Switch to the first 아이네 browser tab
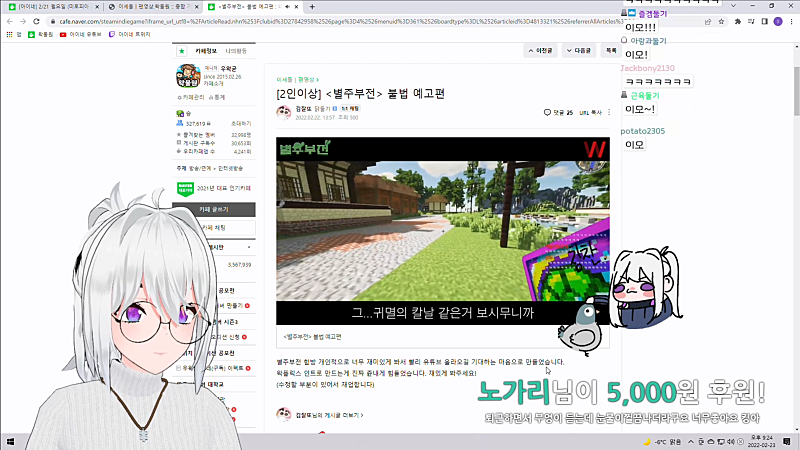Image resolution: width=800 pixels, height=450 pixels. point(51,7)
